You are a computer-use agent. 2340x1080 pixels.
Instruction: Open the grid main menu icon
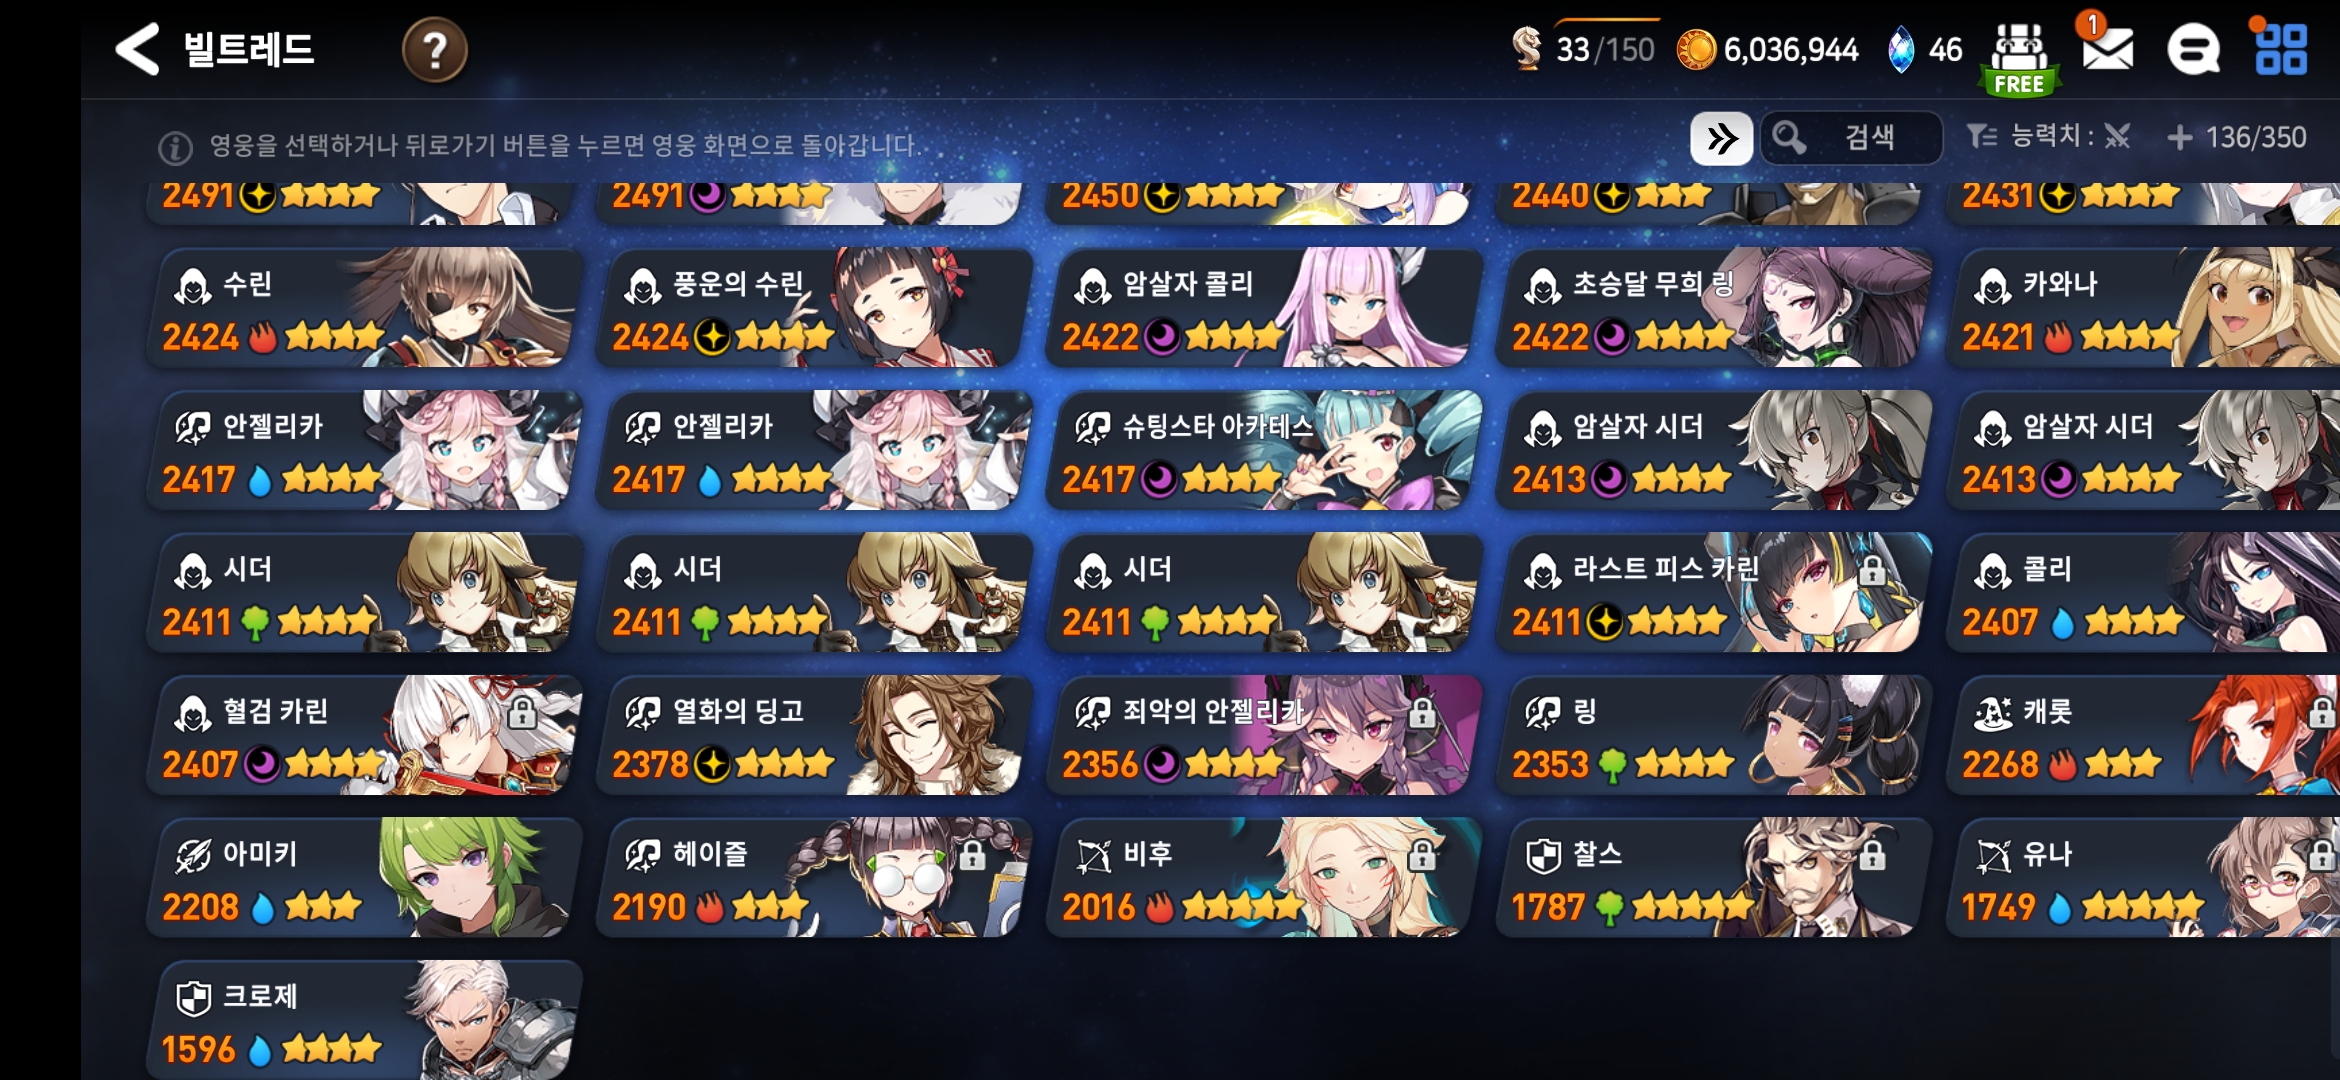pyautogui.click(x=2281, y=49)
